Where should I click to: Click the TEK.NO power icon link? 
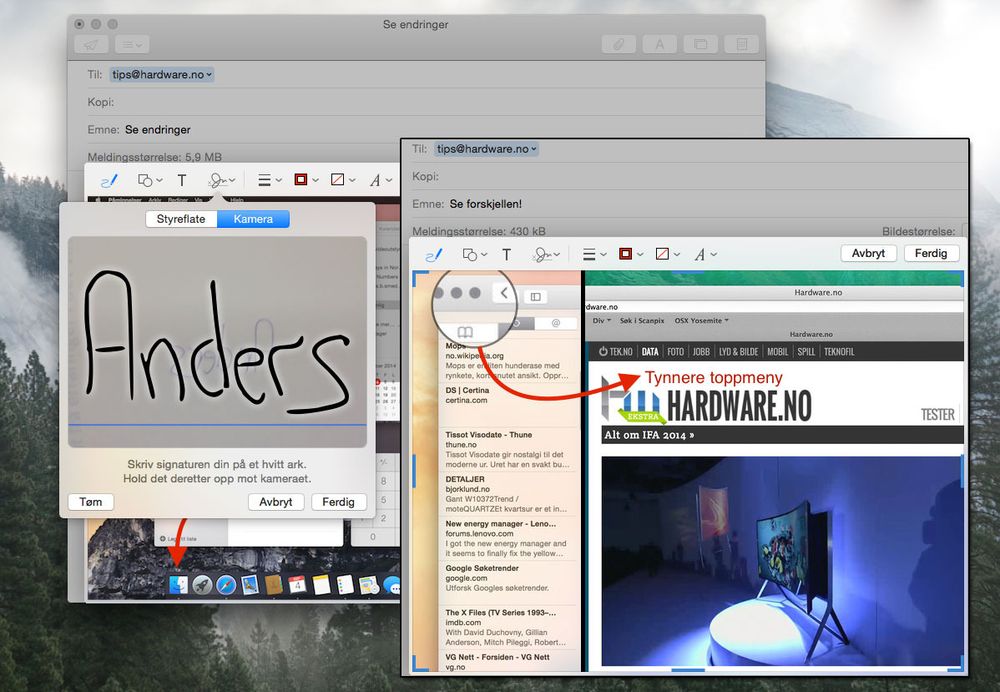coord(615,351)
